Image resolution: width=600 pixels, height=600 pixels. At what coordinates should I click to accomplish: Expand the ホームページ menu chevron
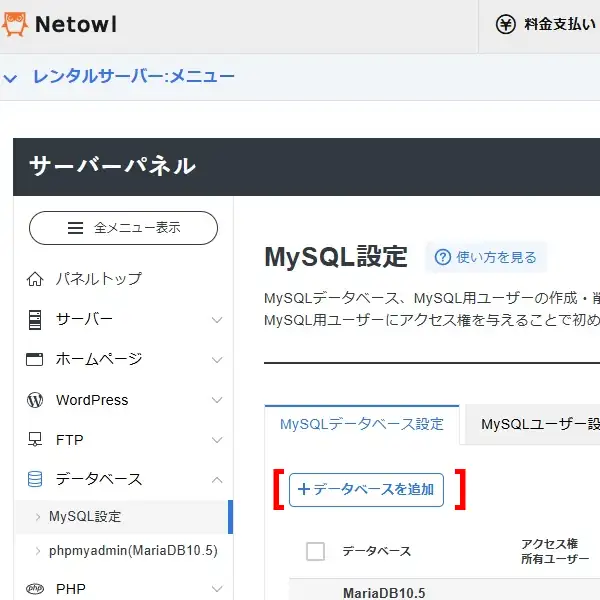pos(217,360)
